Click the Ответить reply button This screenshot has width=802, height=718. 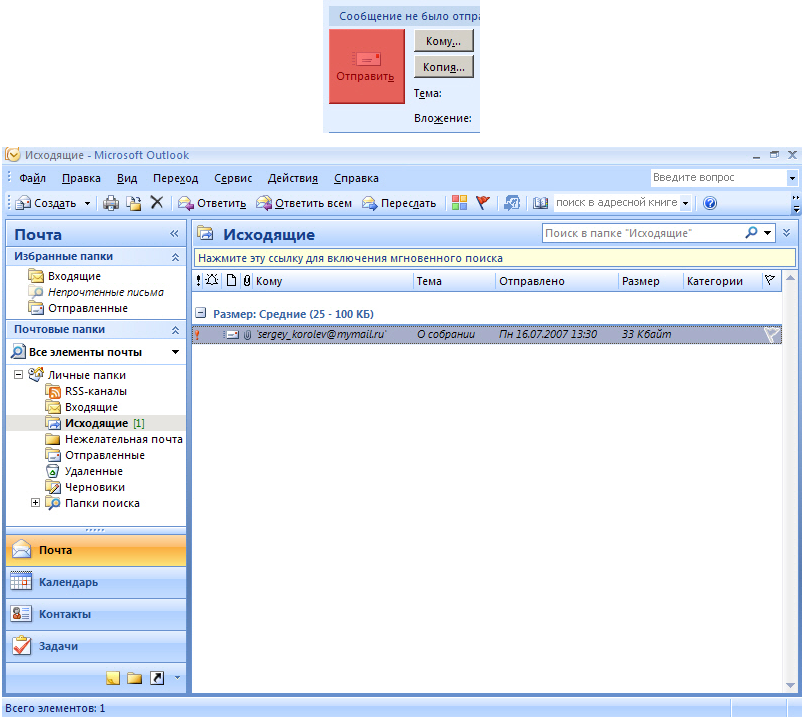(212, 203)
